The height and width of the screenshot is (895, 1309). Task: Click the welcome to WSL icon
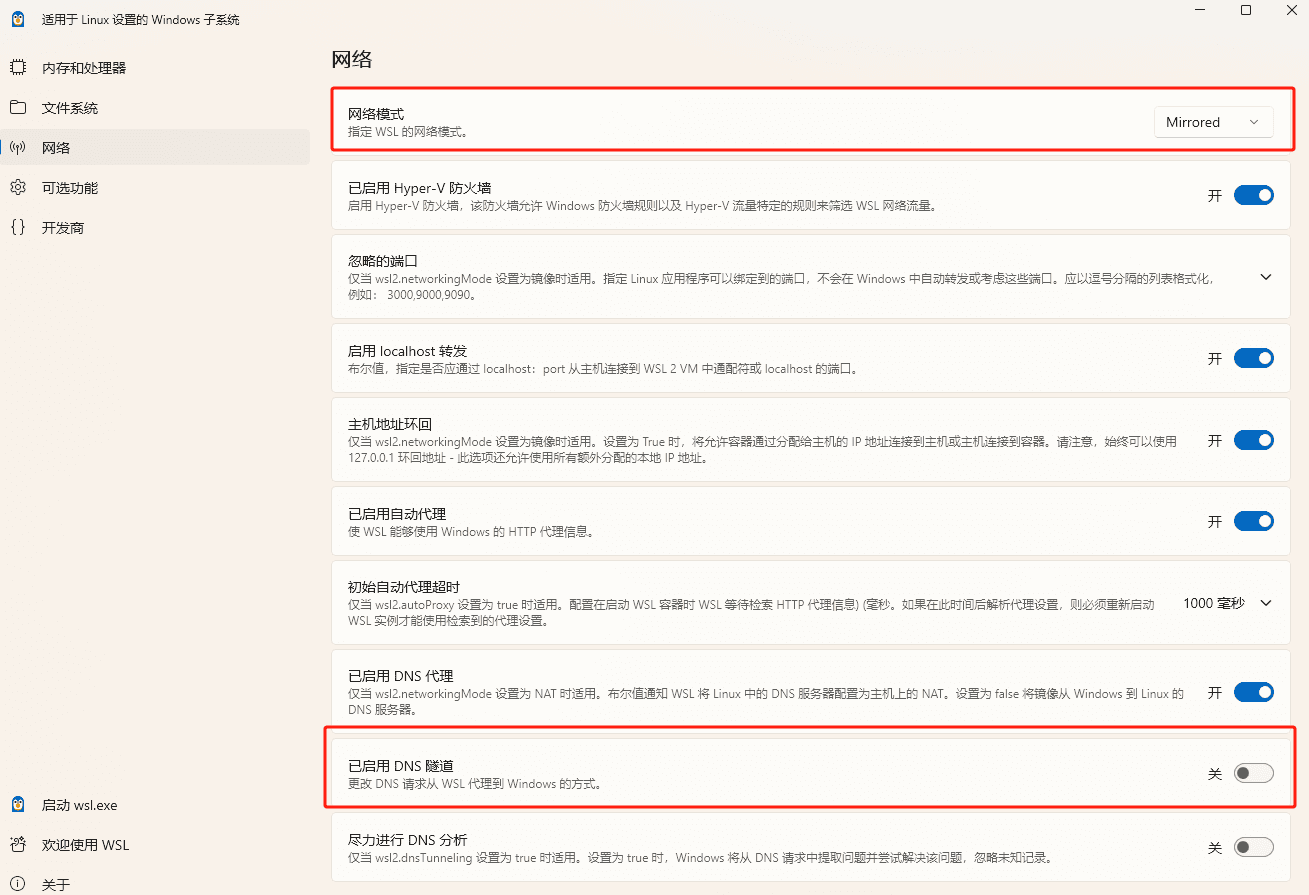[x=17, y=845]
